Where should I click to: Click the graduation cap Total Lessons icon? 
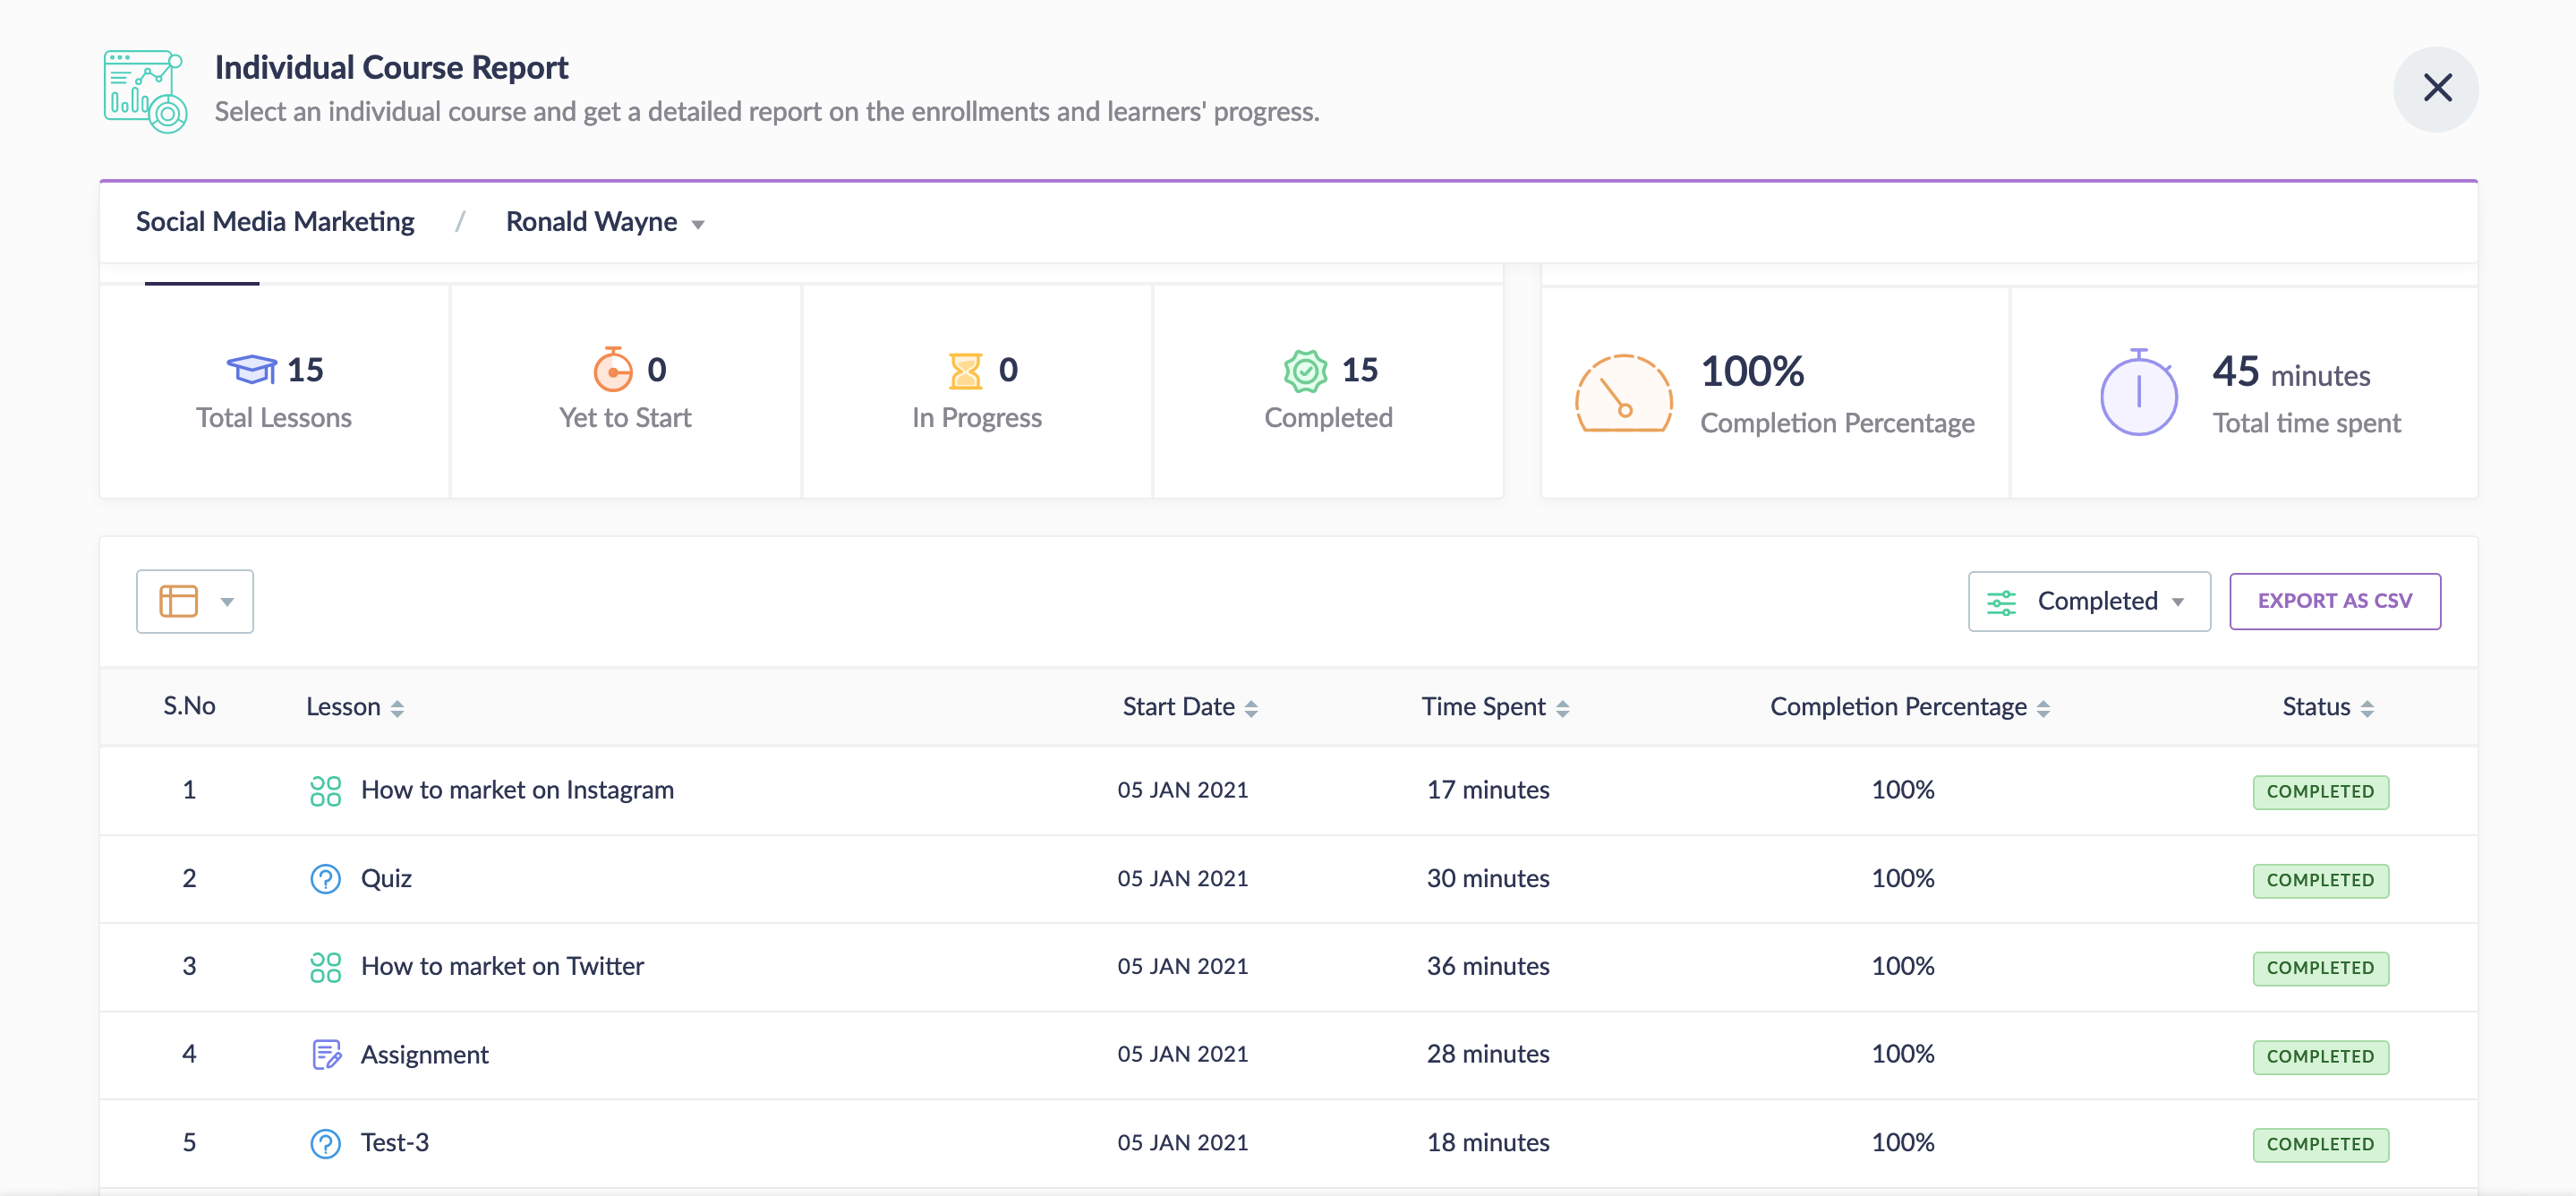pyautogui.click(x=251, y=370)
